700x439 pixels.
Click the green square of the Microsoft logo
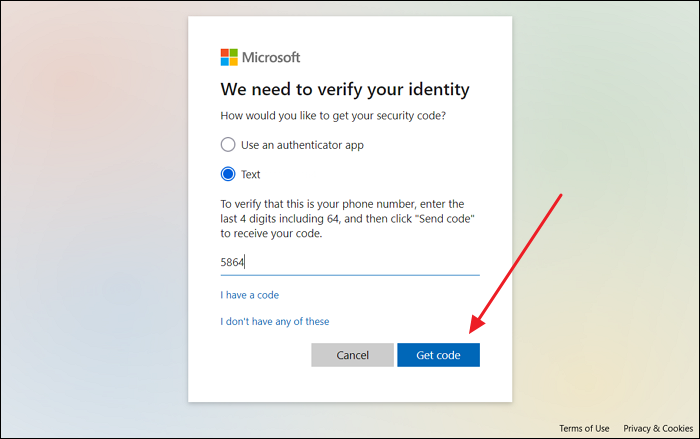point(234,52)
